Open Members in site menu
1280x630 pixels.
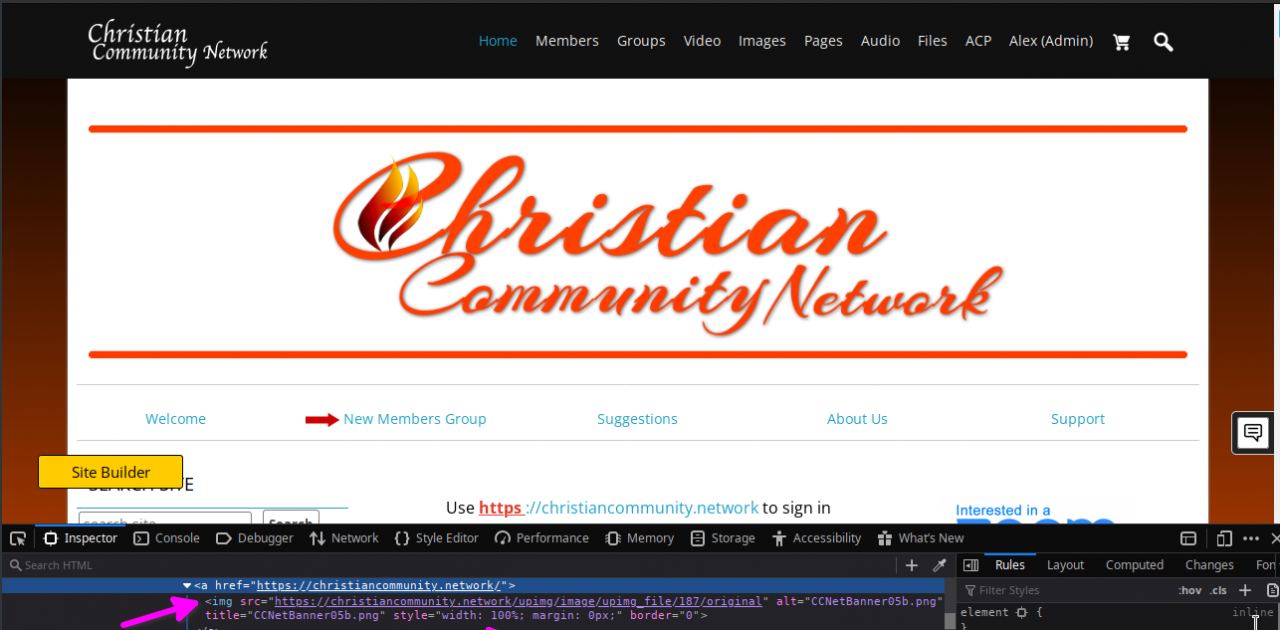click(567, 41)
